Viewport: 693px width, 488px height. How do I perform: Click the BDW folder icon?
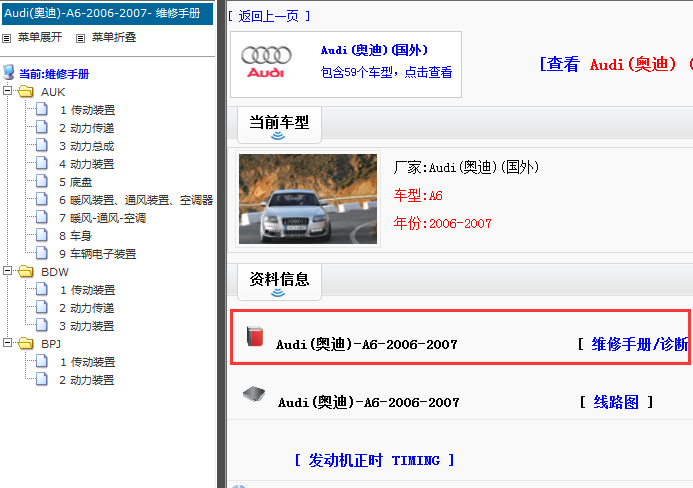pyautogui.click(x=26, y=271)
